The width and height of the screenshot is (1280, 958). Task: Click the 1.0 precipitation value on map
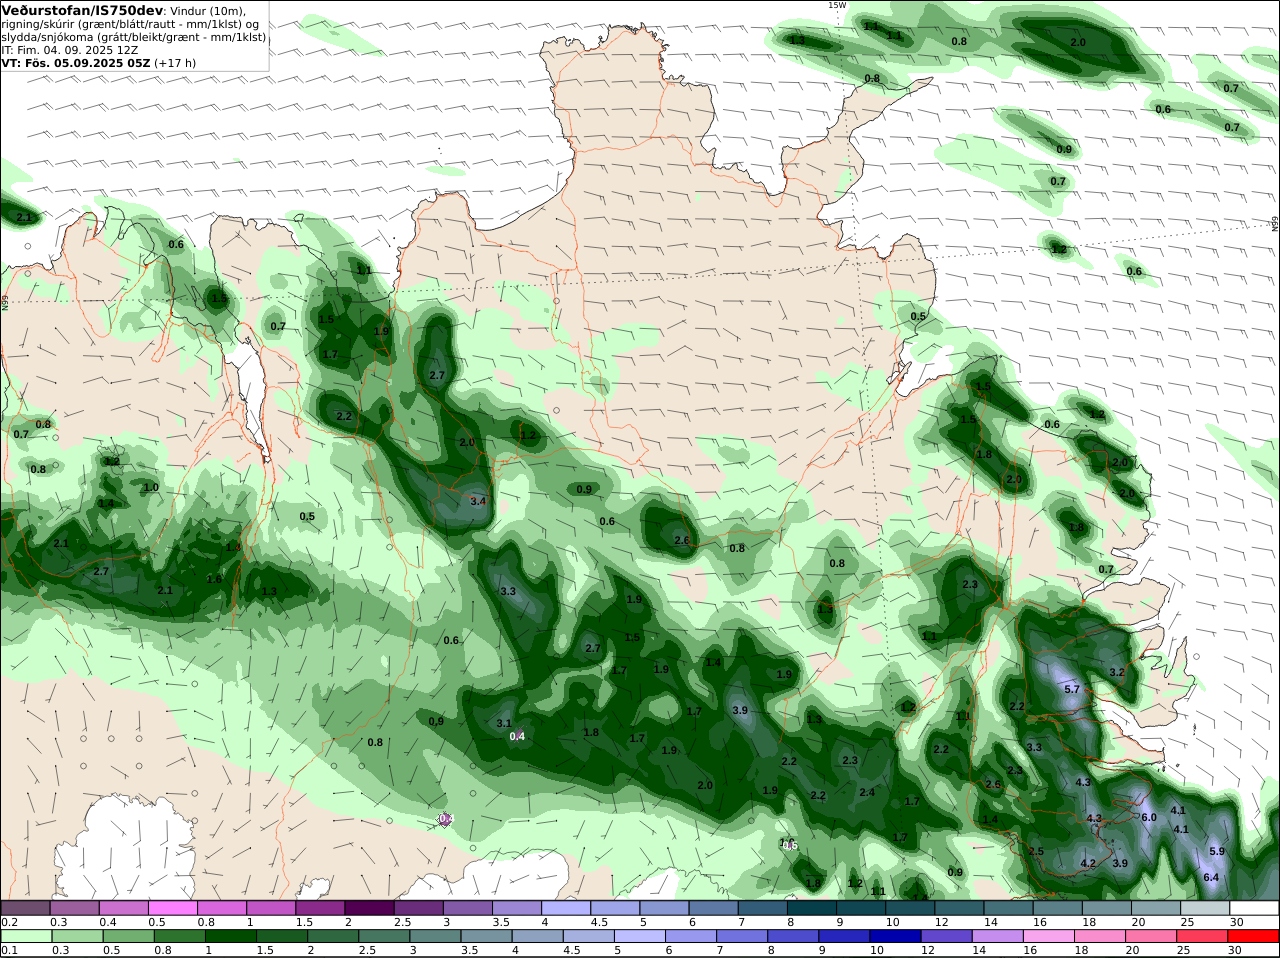pyautogui.click(x=151, y=487)
